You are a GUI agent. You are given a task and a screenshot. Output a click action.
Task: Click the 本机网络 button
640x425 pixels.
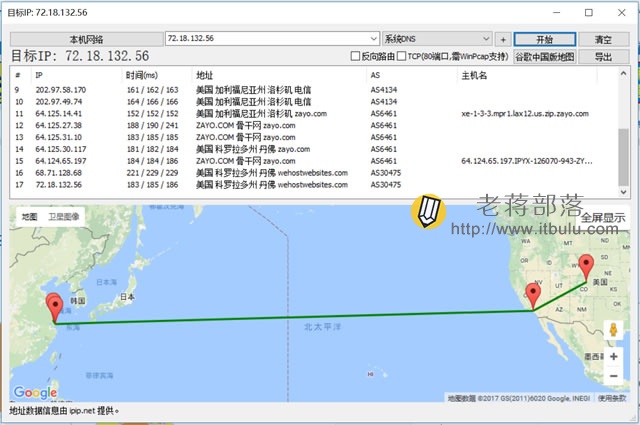(87, 39)
